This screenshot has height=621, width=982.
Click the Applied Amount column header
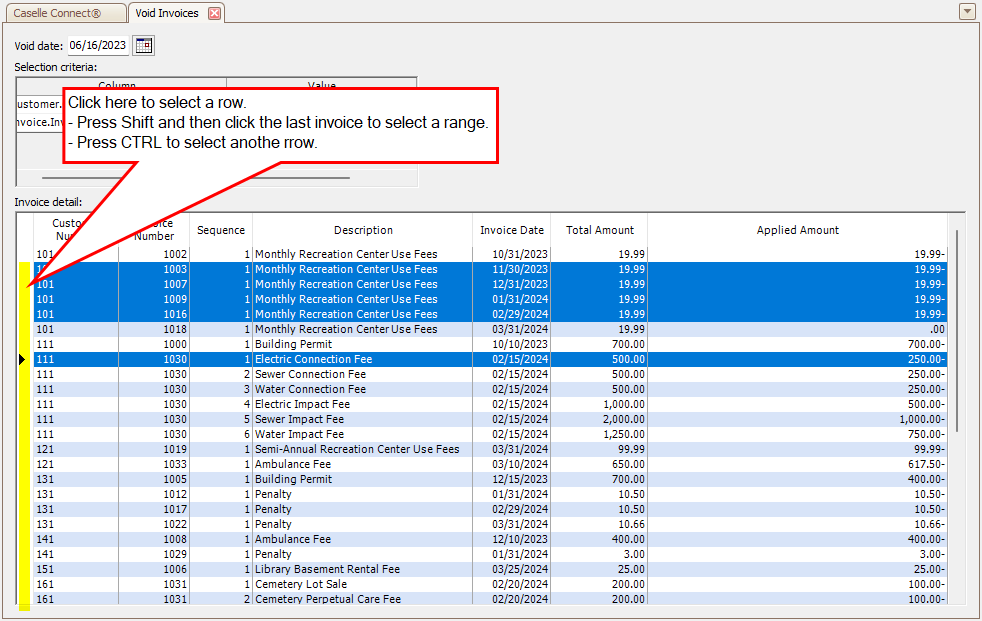(797, 230)
